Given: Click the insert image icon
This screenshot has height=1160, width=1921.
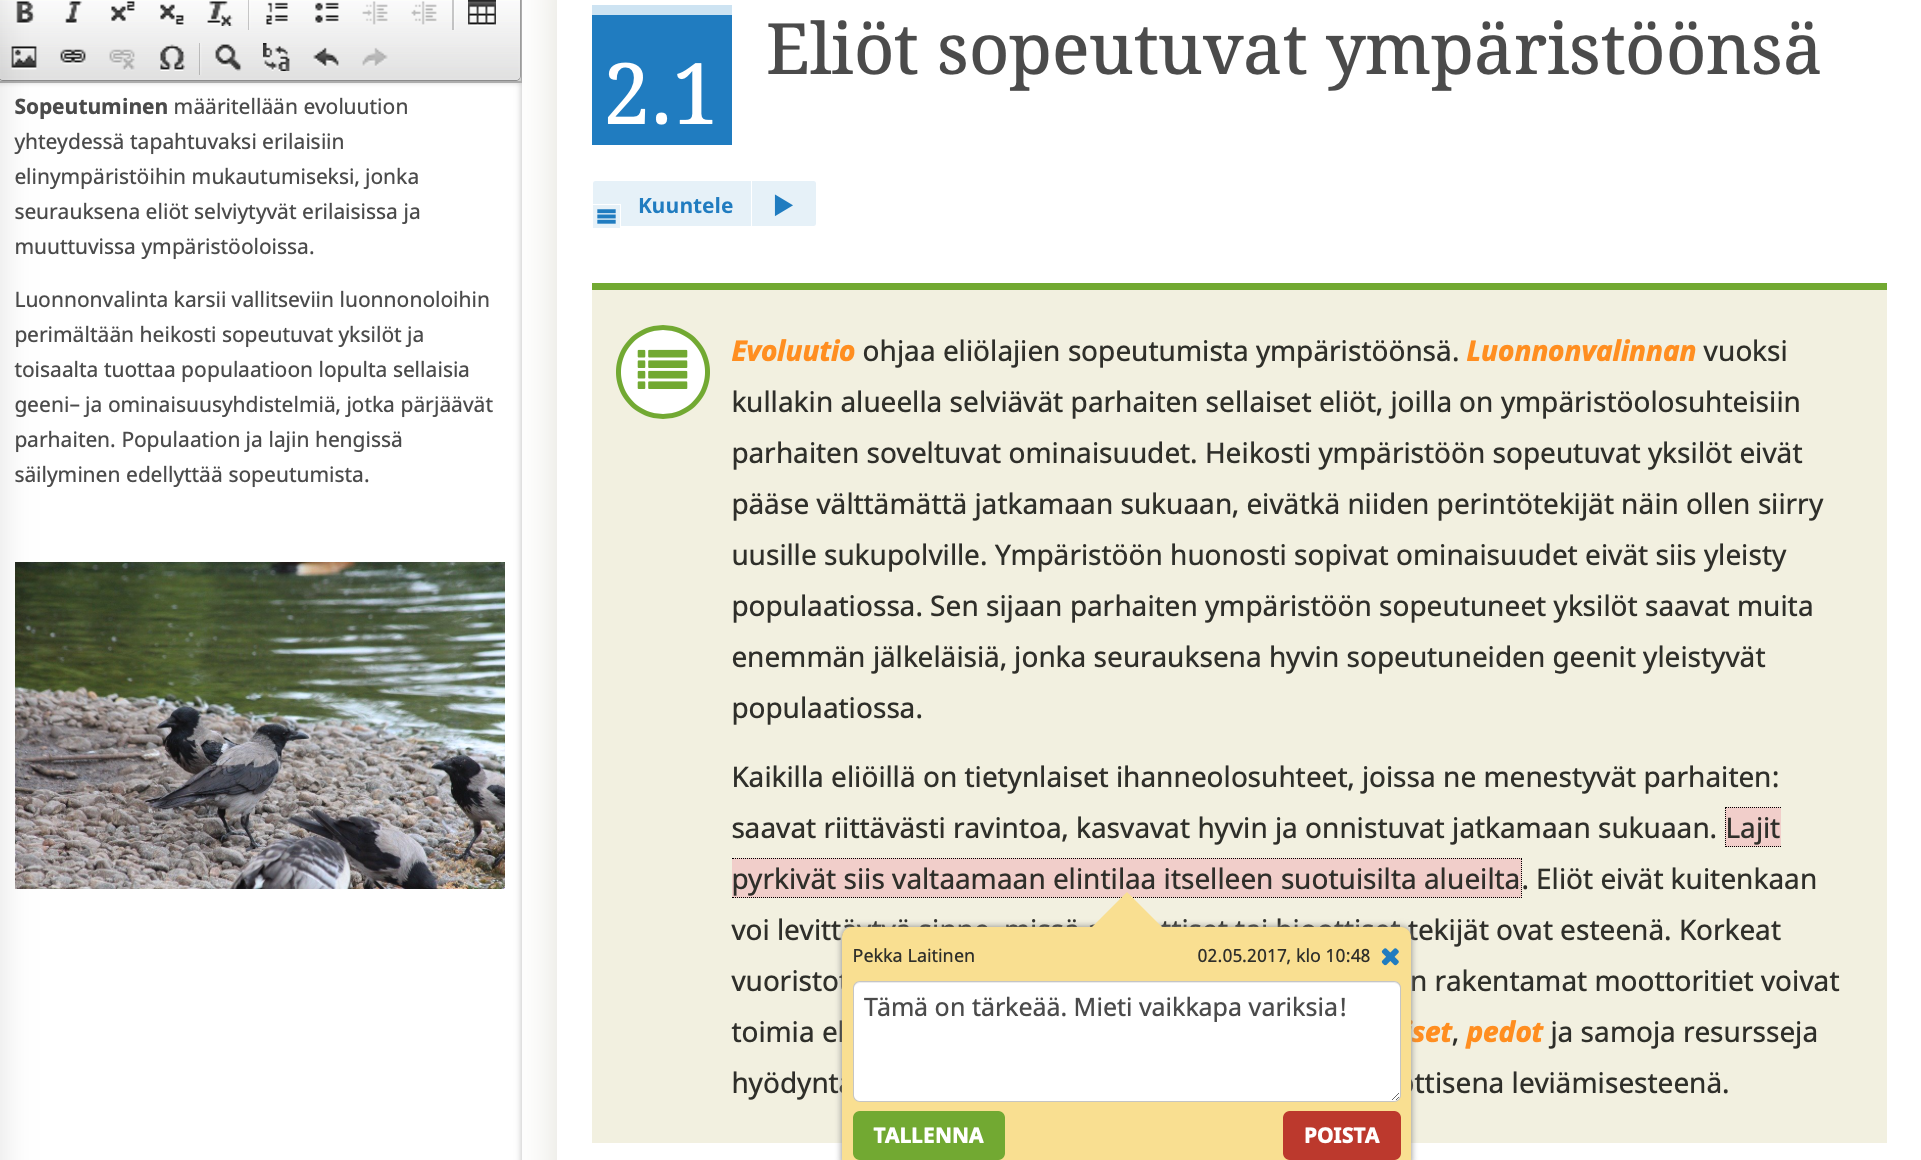Looking at the screenshot, I should coord(24,57).
